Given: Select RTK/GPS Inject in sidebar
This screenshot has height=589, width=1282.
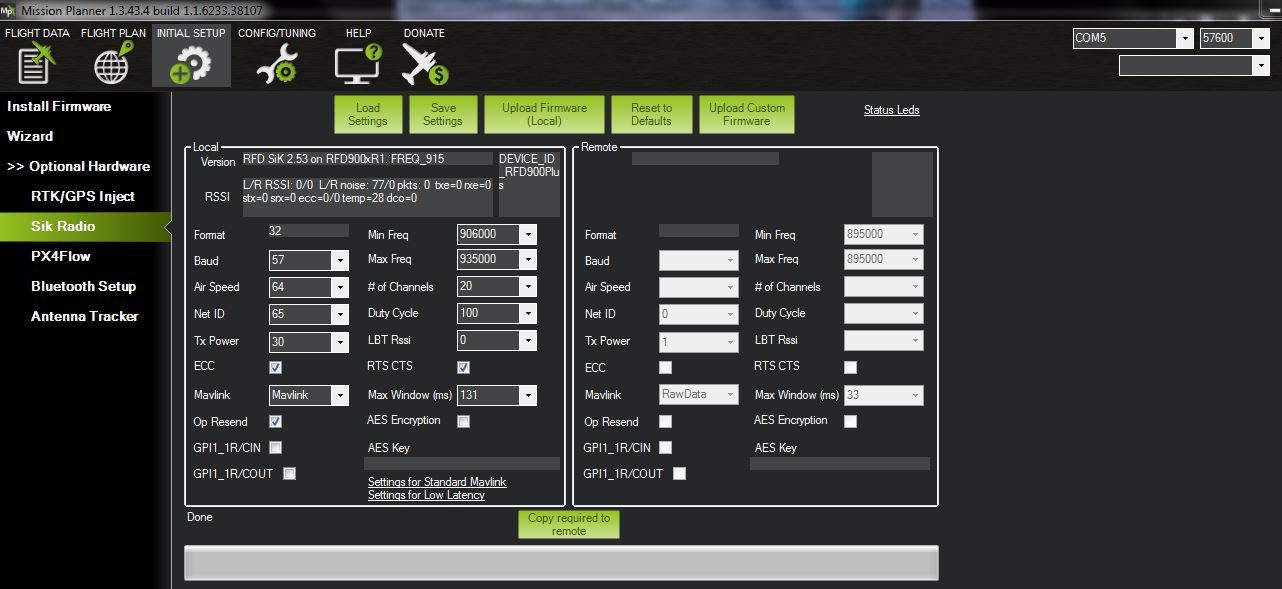Looking at the screenshot, I should 83,197.
